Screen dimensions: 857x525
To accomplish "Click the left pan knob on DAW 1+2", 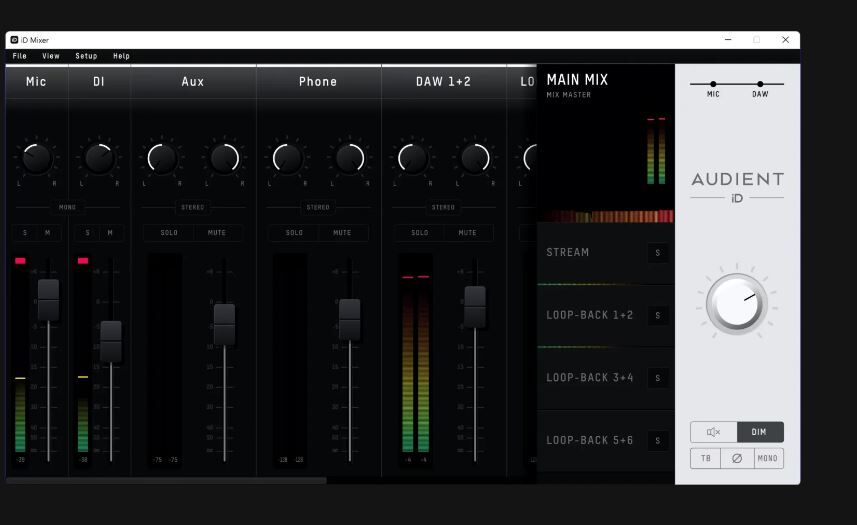I will point(412,158).
